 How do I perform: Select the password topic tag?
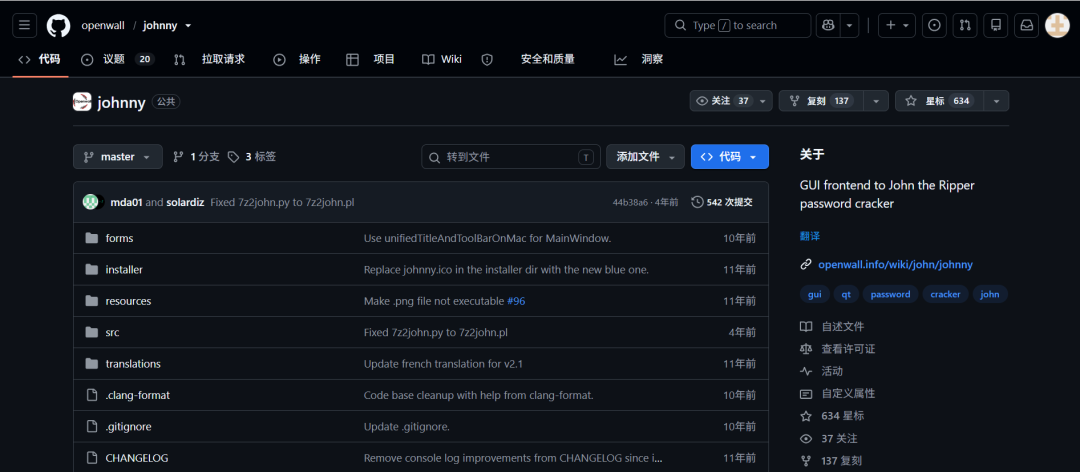point(891,294)
